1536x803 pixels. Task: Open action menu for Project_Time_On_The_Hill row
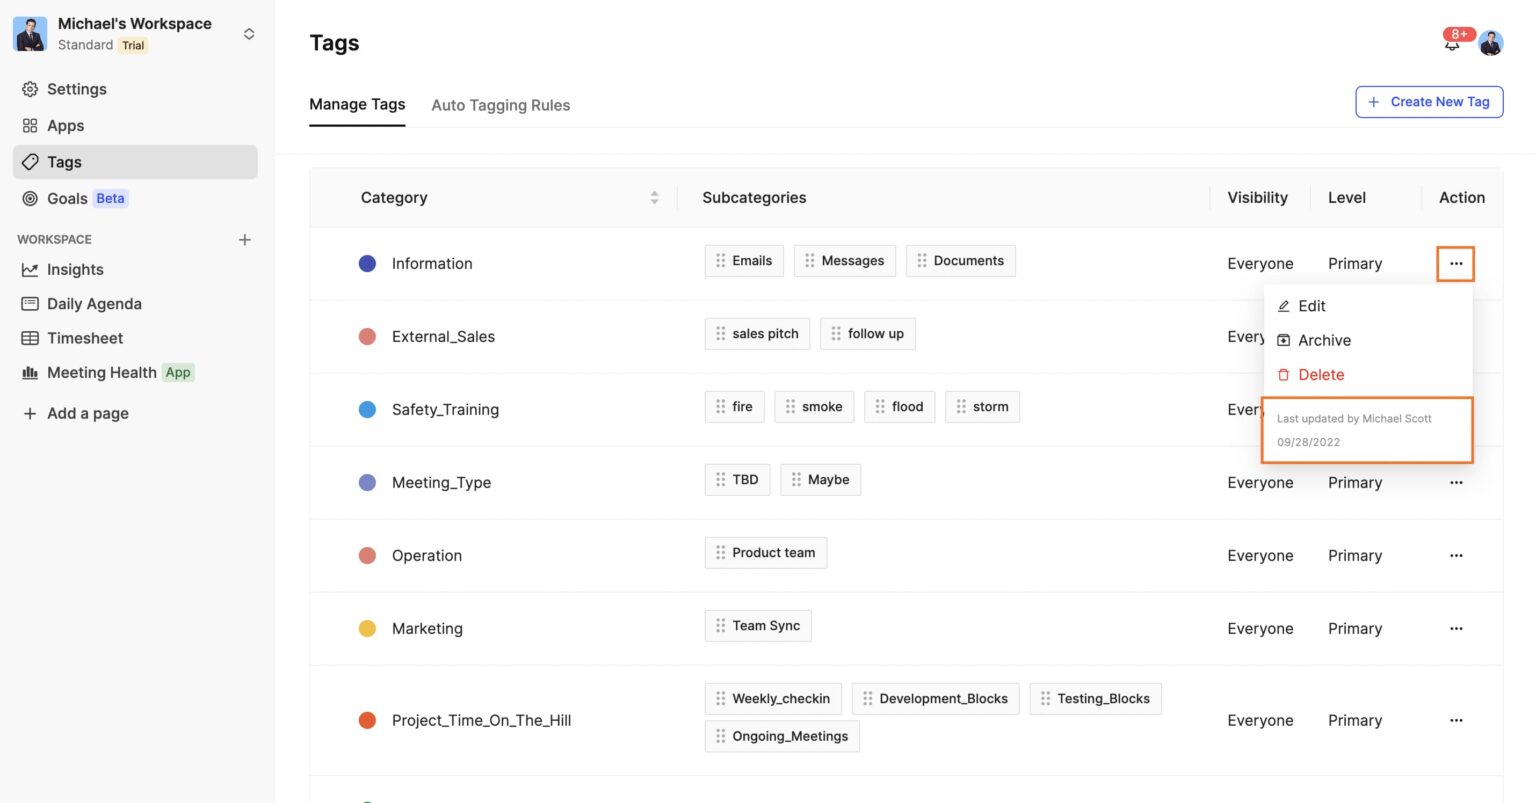click(1456, 721)
